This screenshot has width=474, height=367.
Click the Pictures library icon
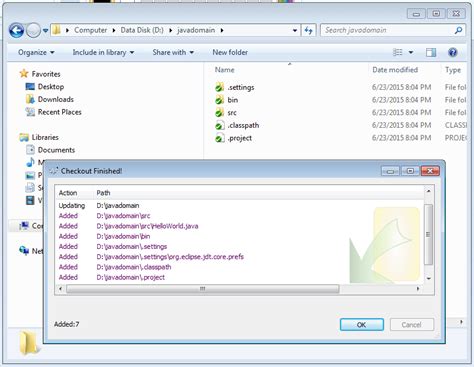[x=30, y=175]
